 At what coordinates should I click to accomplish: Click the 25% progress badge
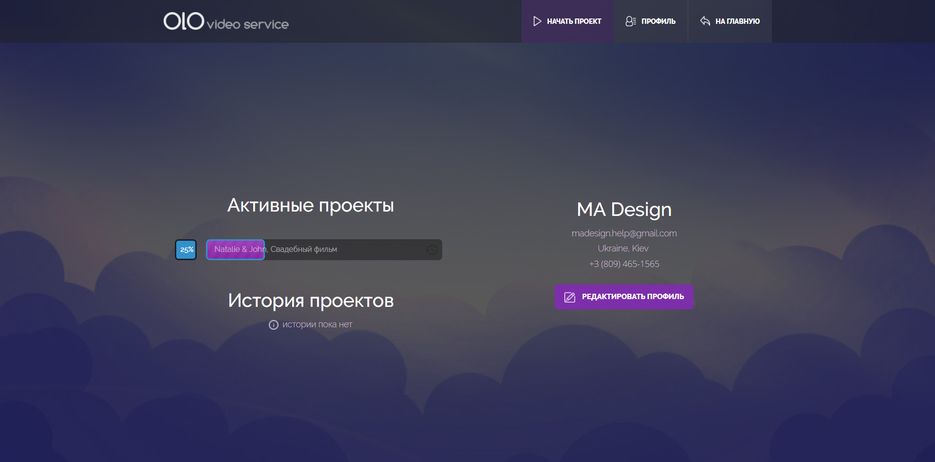click(x=186, y=250)
